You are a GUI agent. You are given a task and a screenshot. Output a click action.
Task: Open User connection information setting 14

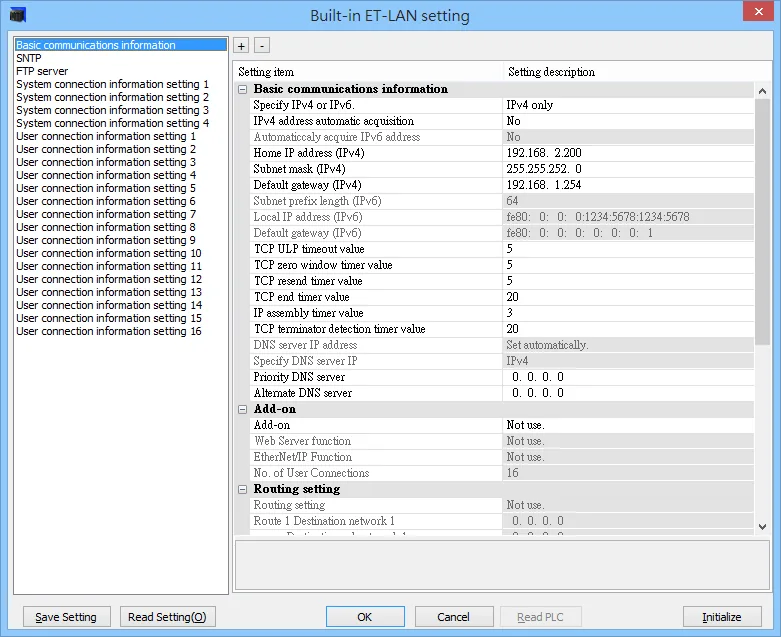coord(109,305)
